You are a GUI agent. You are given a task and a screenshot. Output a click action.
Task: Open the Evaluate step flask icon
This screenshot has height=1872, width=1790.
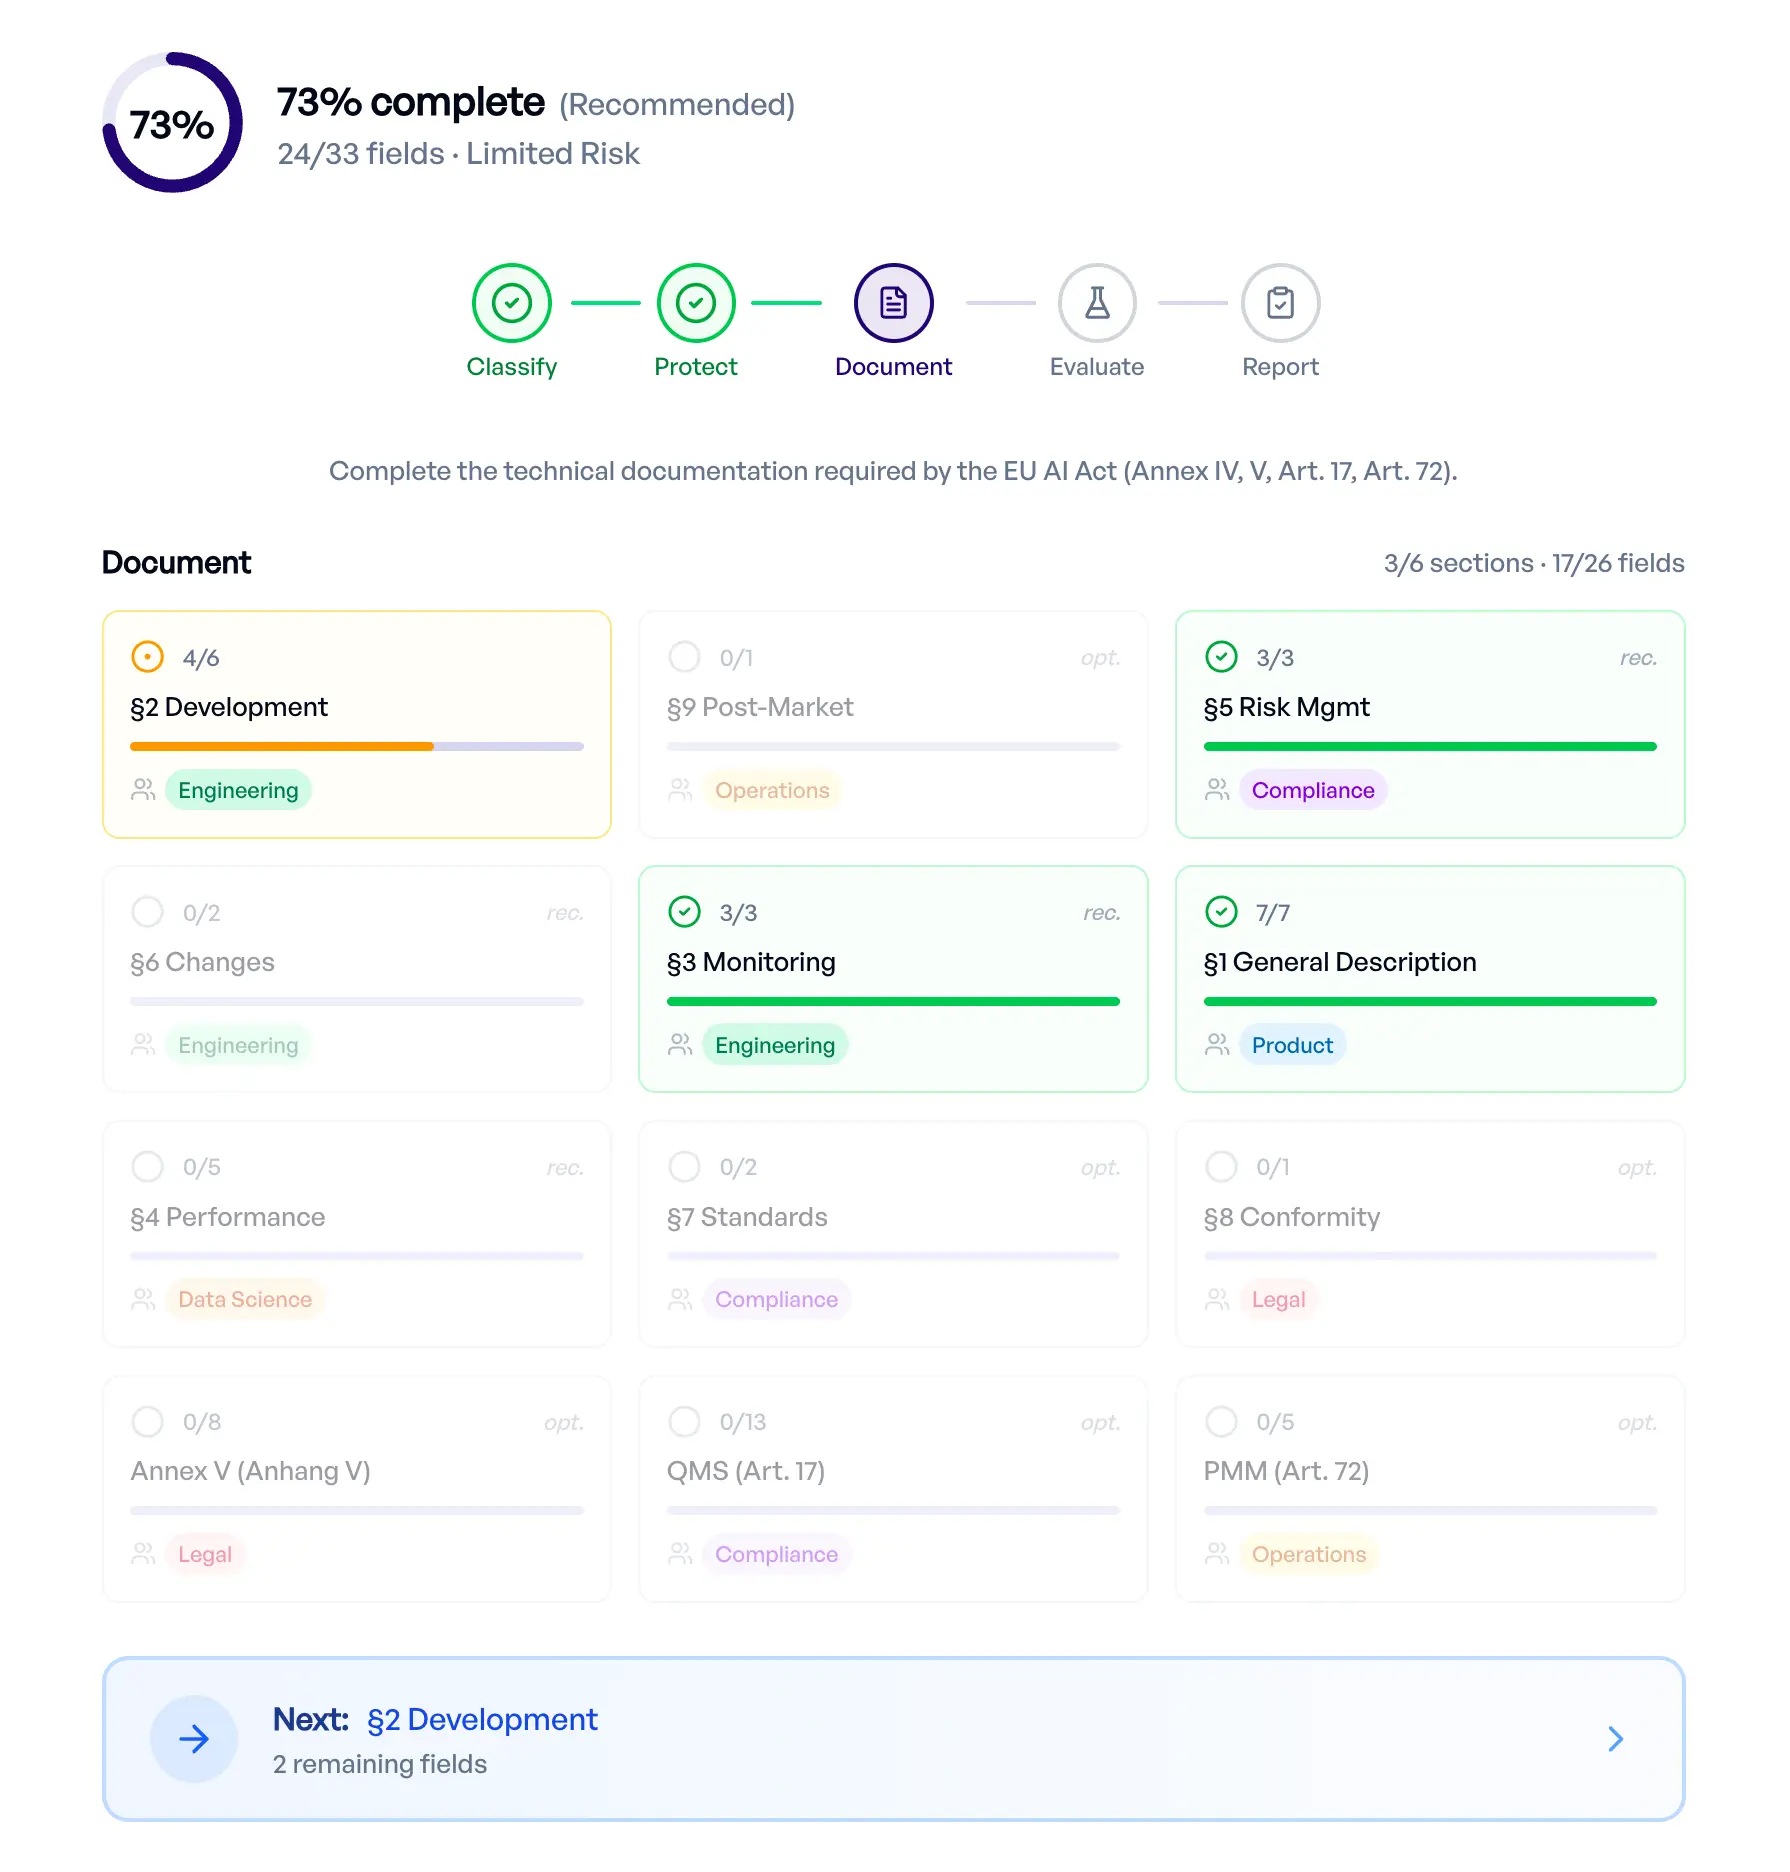[1097, 303]
